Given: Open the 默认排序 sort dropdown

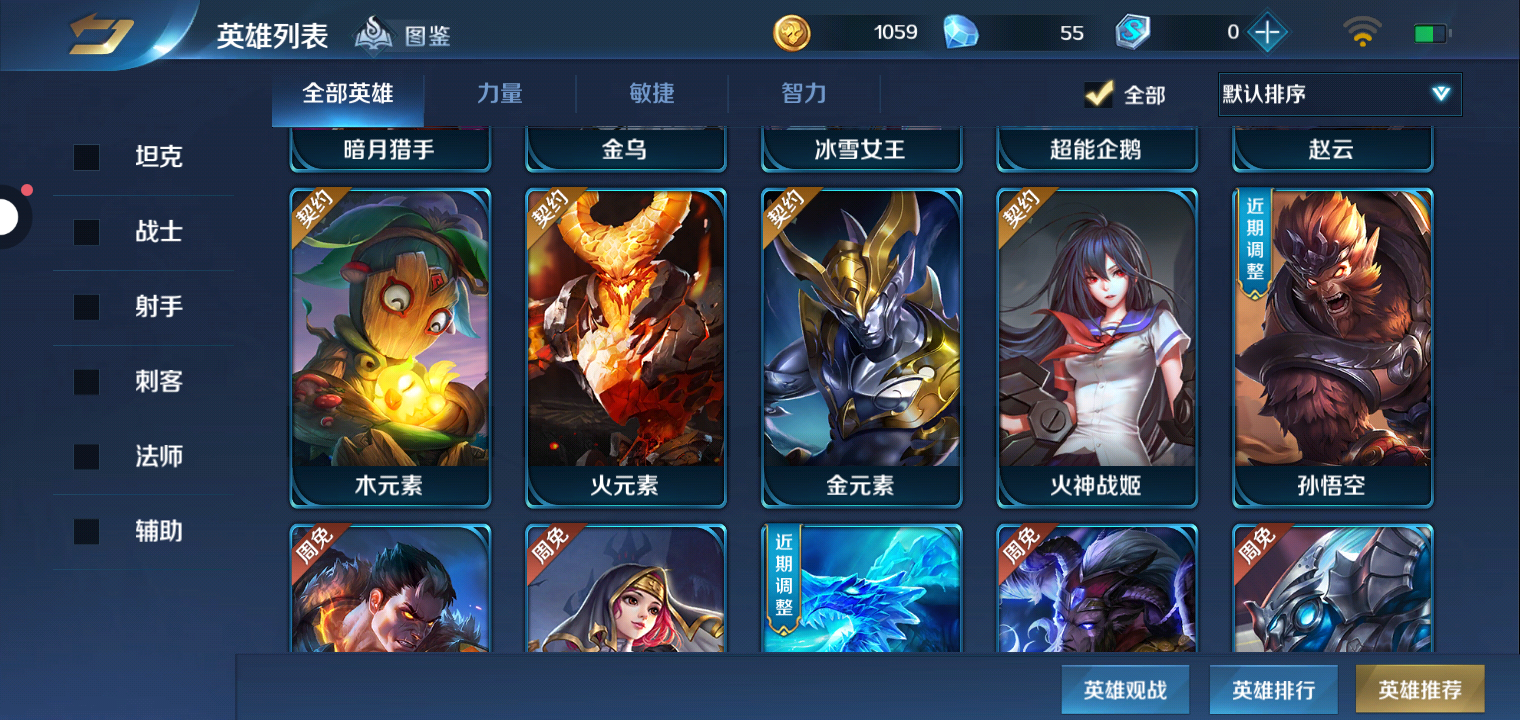Looking at the screenshot, I should [x=1339, y=94].
